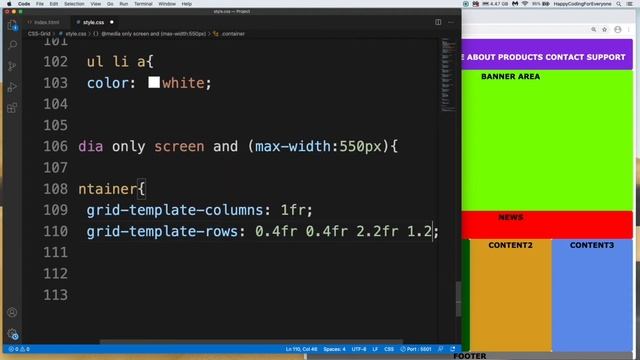The width and height of the screenshot is (640, 360).
Task: Close the unsaved style.css tab dot
Action: (x=111, y=22)
